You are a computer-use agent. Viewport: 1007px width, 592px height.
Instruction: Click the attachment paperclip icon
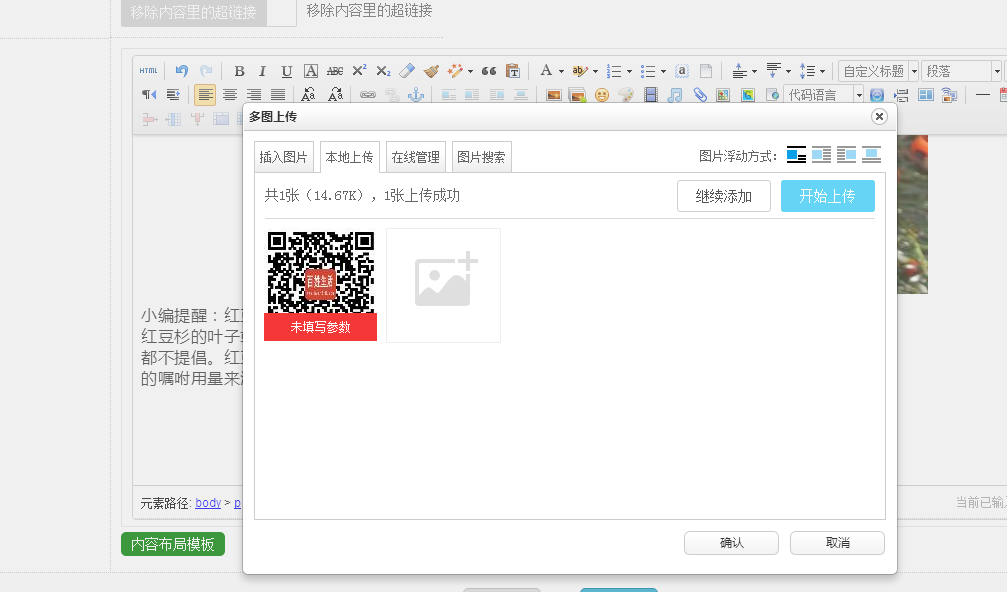pos(700,95)
